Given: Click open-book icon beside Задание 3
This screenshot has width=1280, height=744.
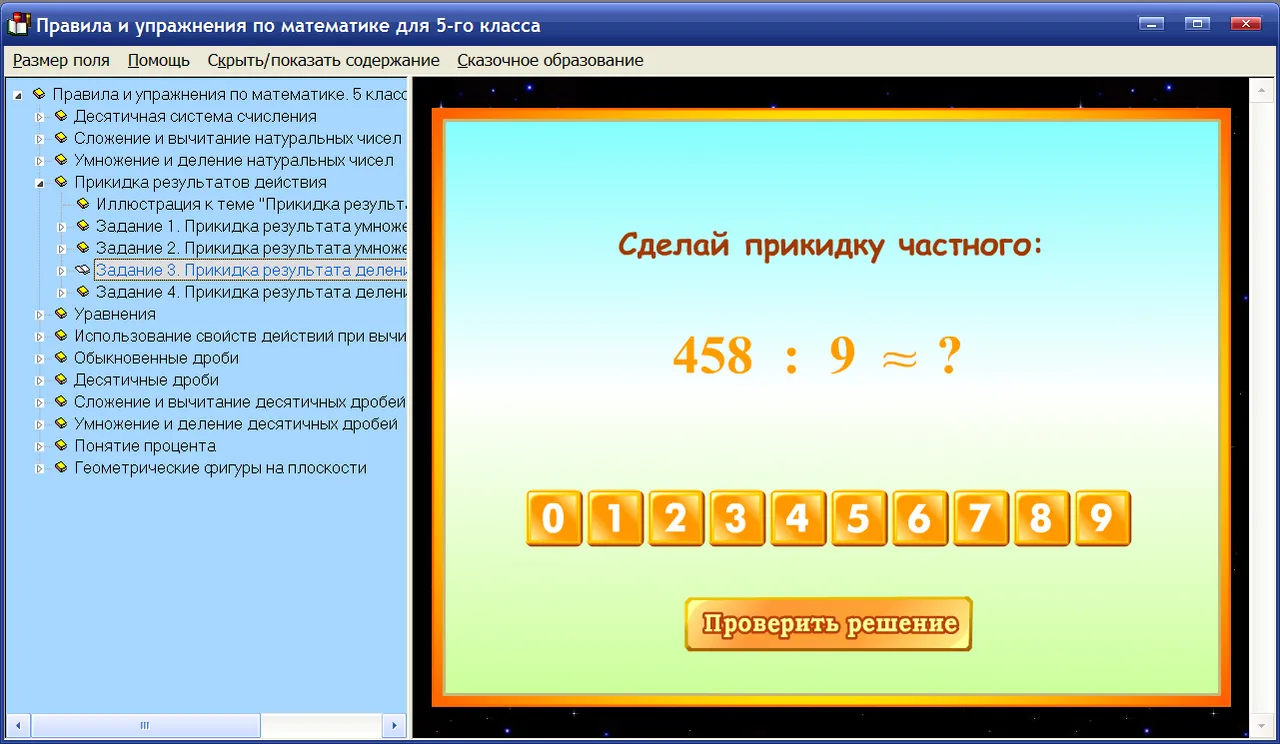Looking at the screenshot, I should pyautogui.click(x=83, y=270).
